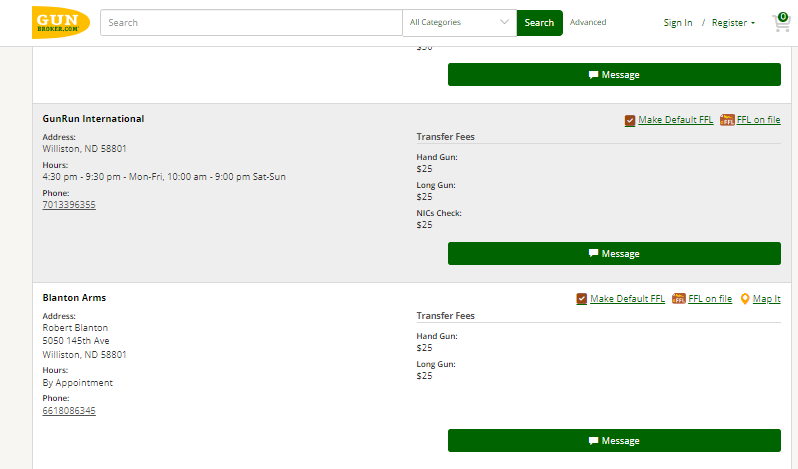The height and width of the screenshot is (469, 798).
Task: Open the Advanced search link
Action: tap(588, 22)
